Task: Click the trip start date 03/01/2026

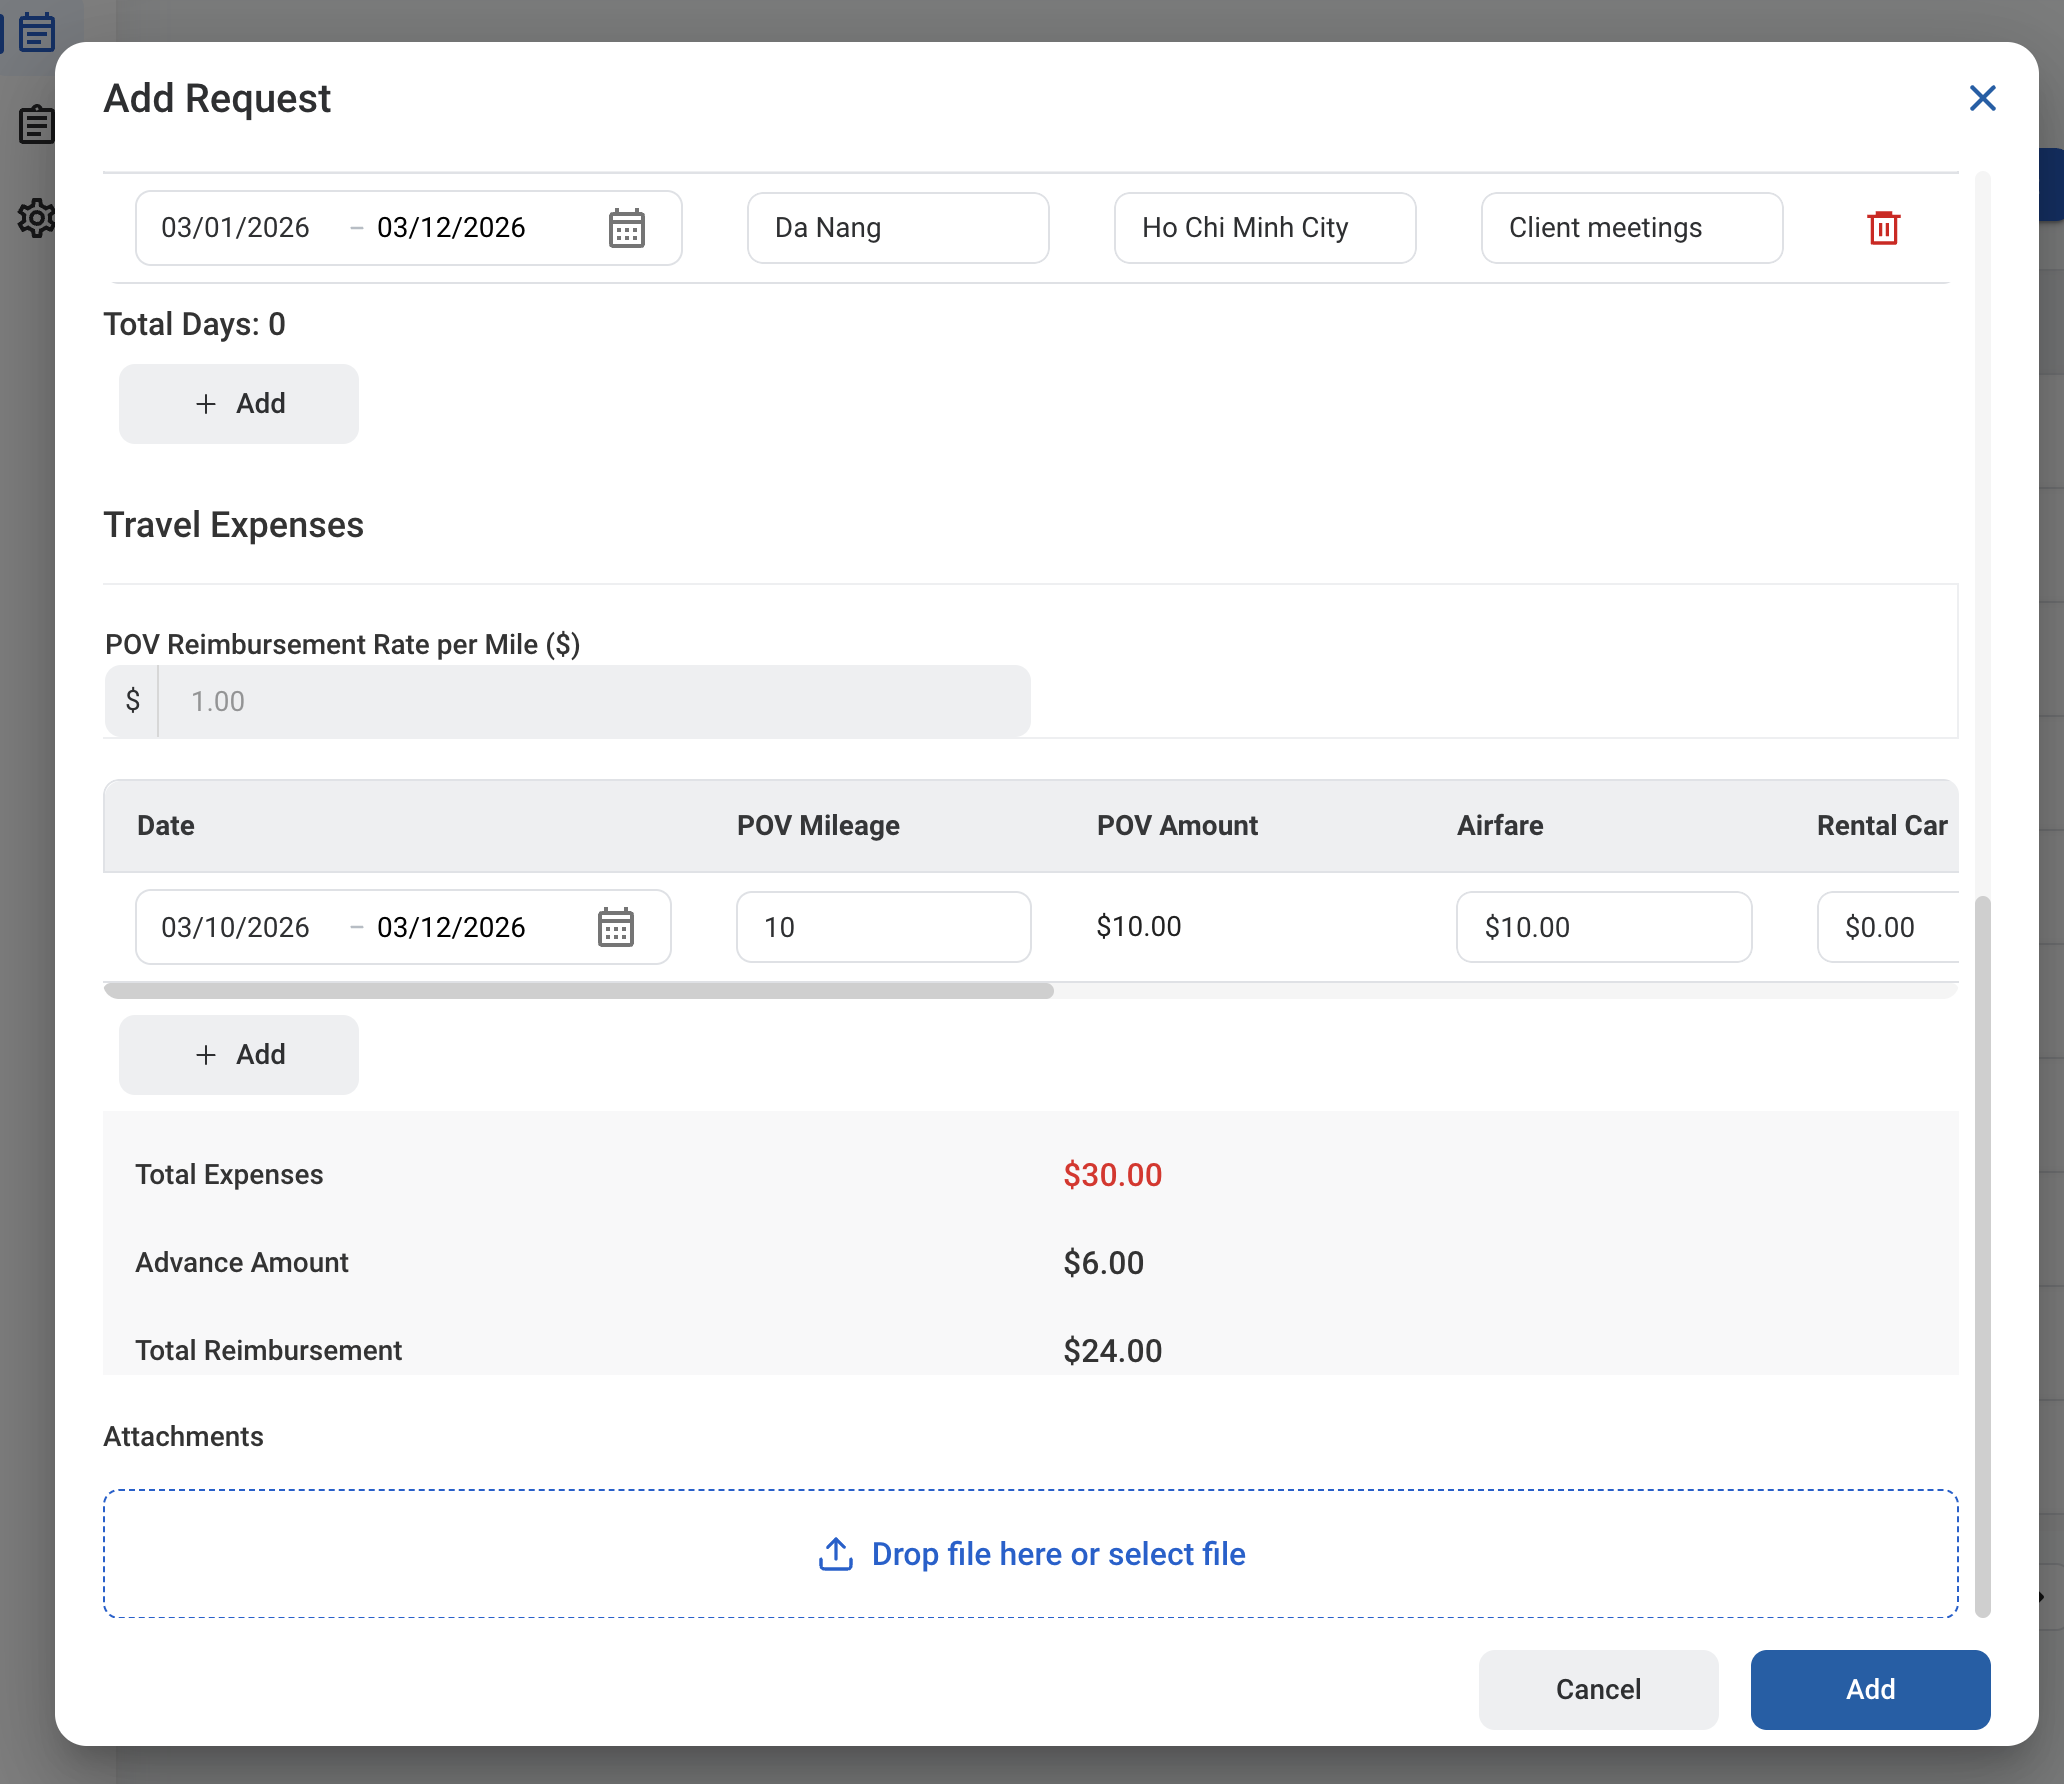Action: pyautogui.click(x=236, y=228)
